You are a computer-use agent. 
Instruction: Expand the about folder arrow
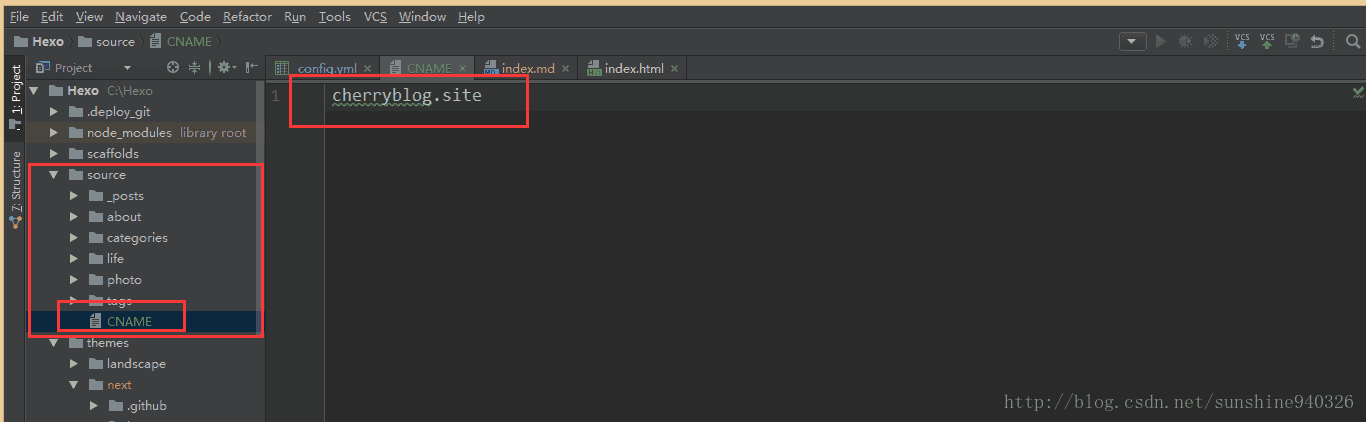pos(74,216)
